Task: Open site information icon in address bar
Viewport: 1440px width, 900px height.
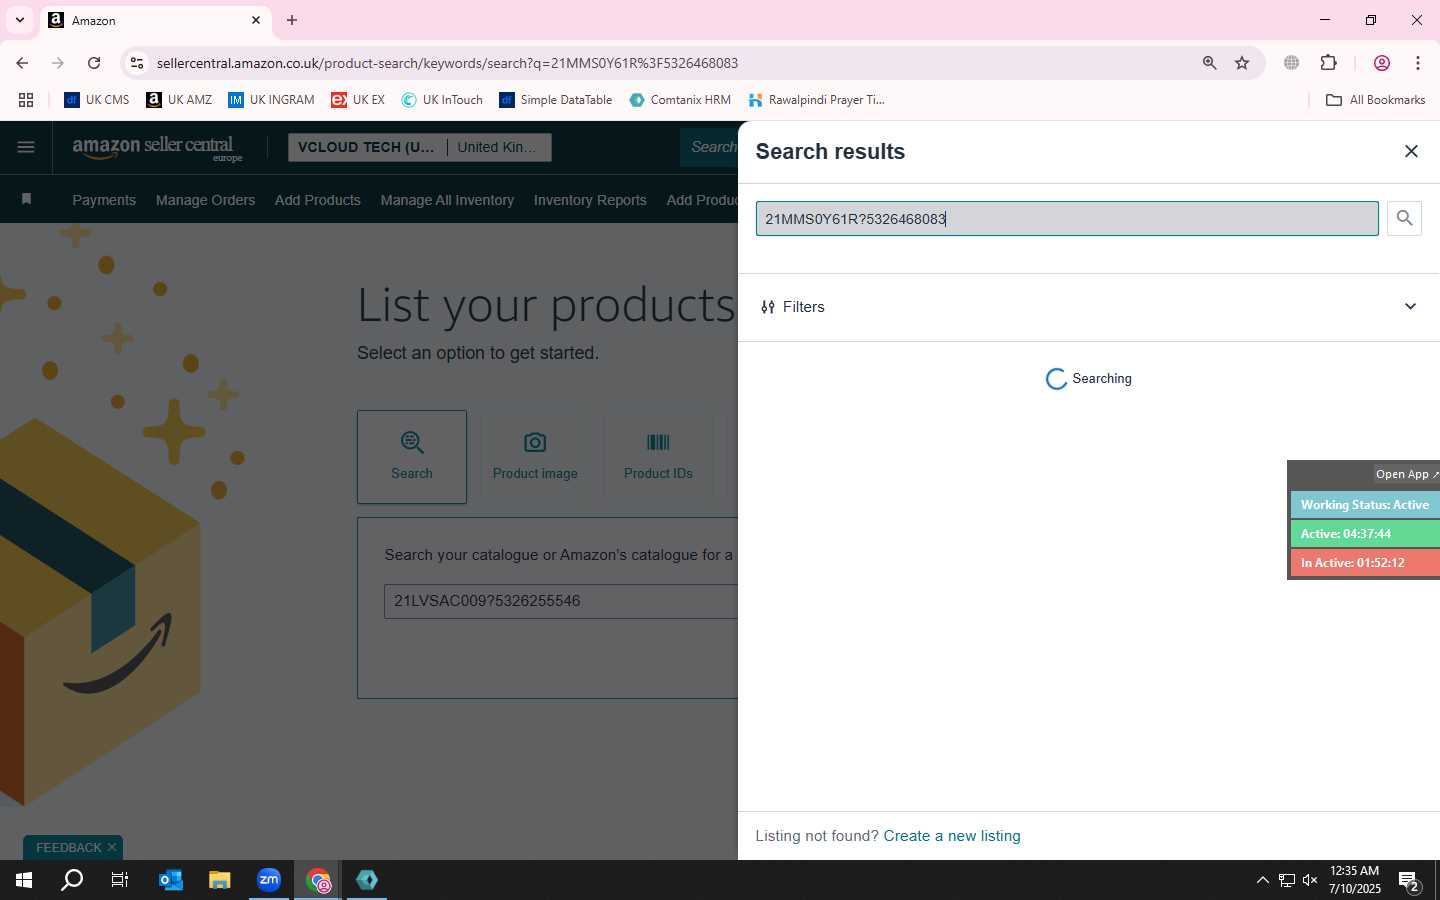Action: tap(137, 63)
